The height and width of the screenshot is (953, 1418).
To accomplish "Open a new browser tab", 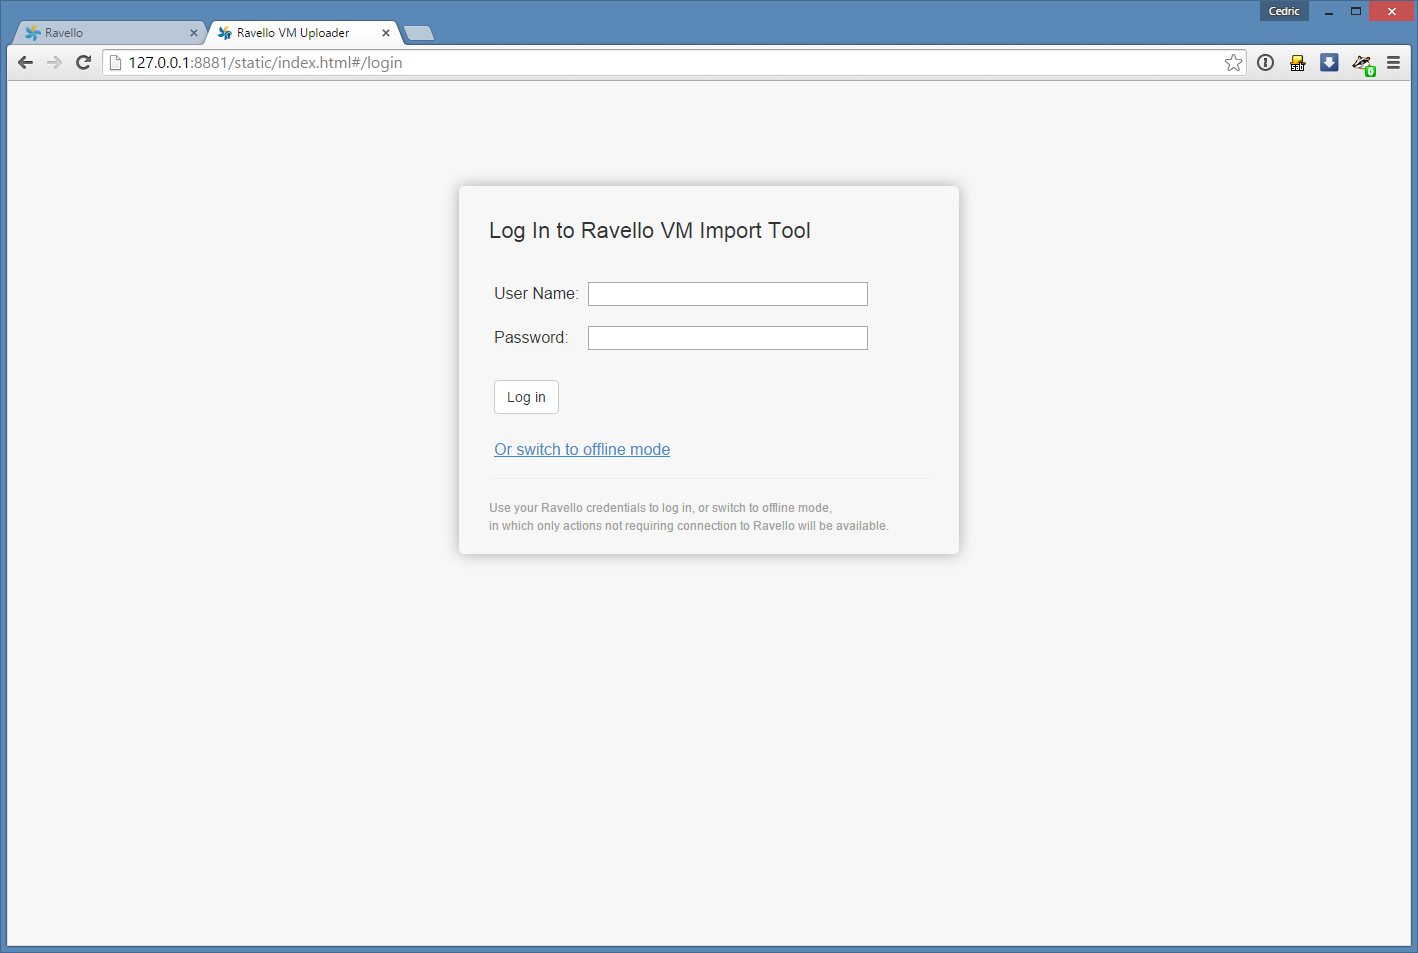I will (x=419, y=33).
